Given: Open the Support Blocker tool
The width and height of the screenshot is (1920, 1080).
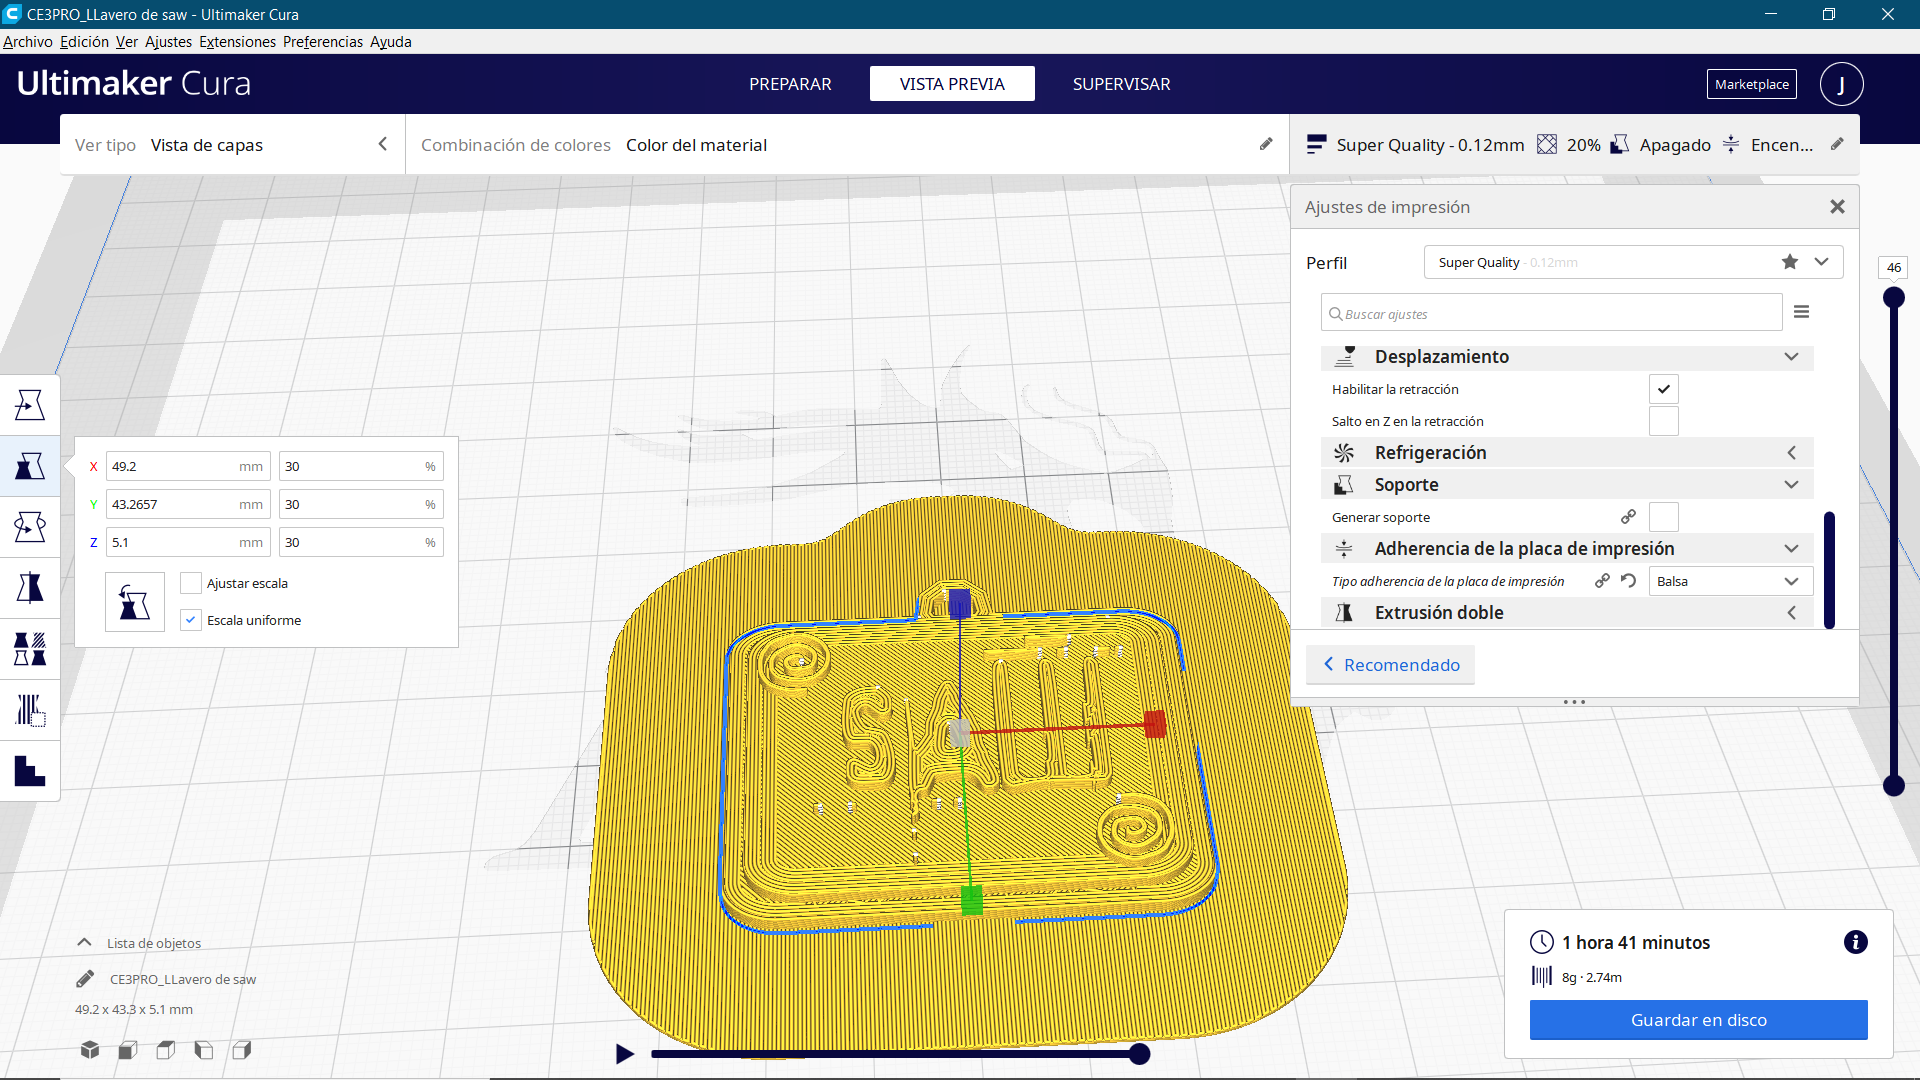Looking at the screenshot, I should (x=30, y=711).
